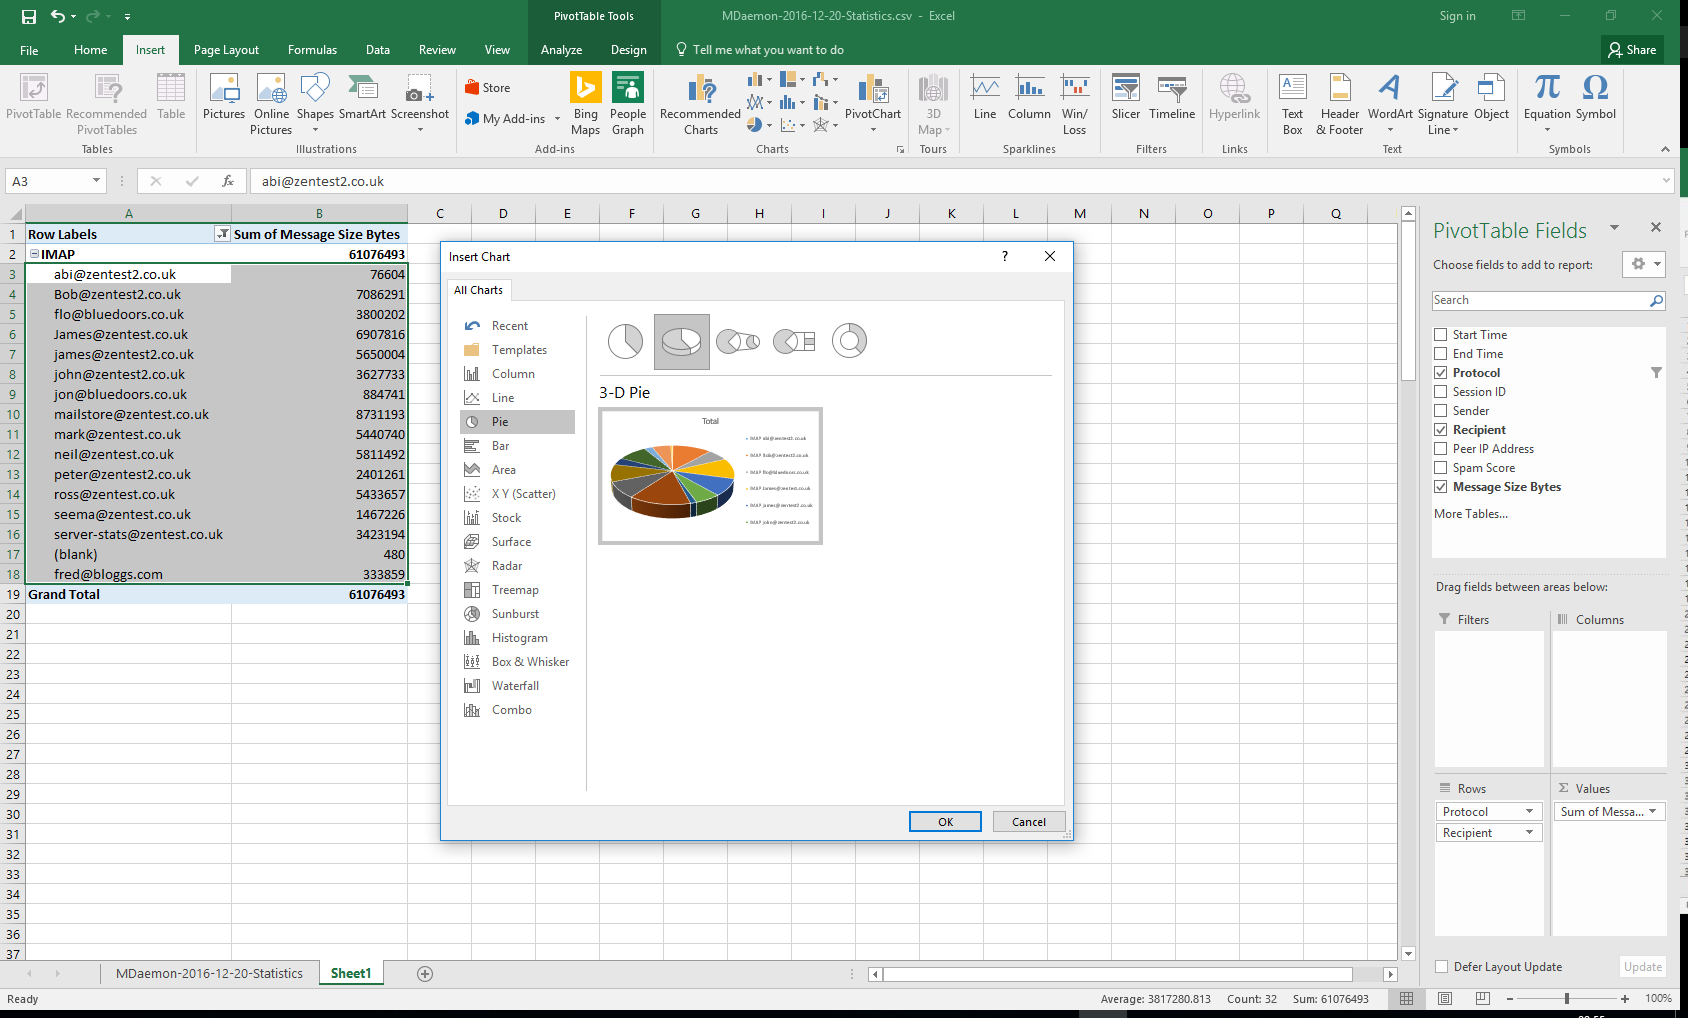Select the Doughnut pie subtype icon

point(849,341)
